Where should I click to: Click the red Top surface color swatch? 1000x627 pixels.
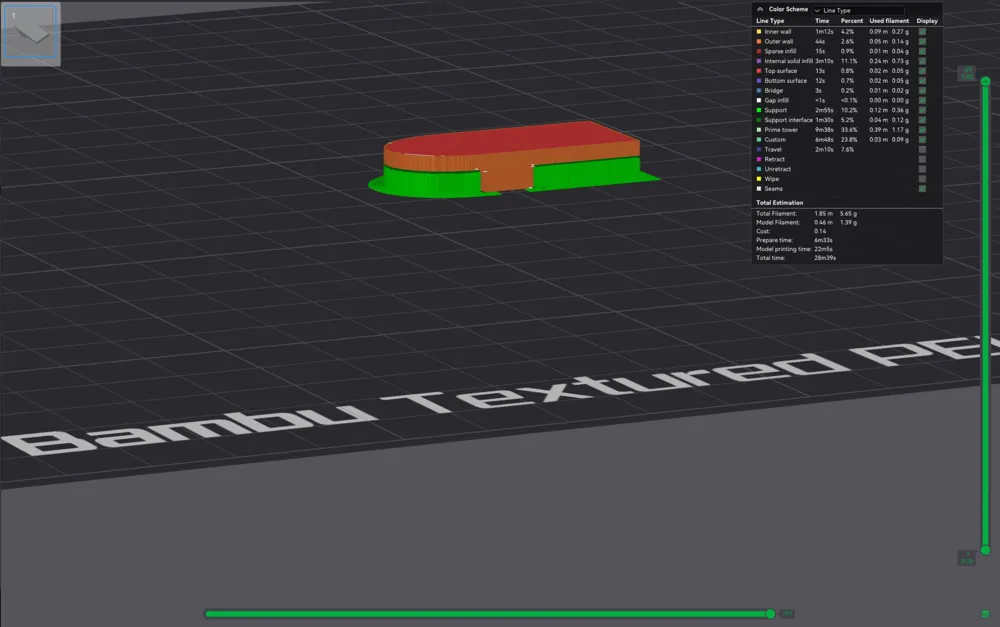759,71
